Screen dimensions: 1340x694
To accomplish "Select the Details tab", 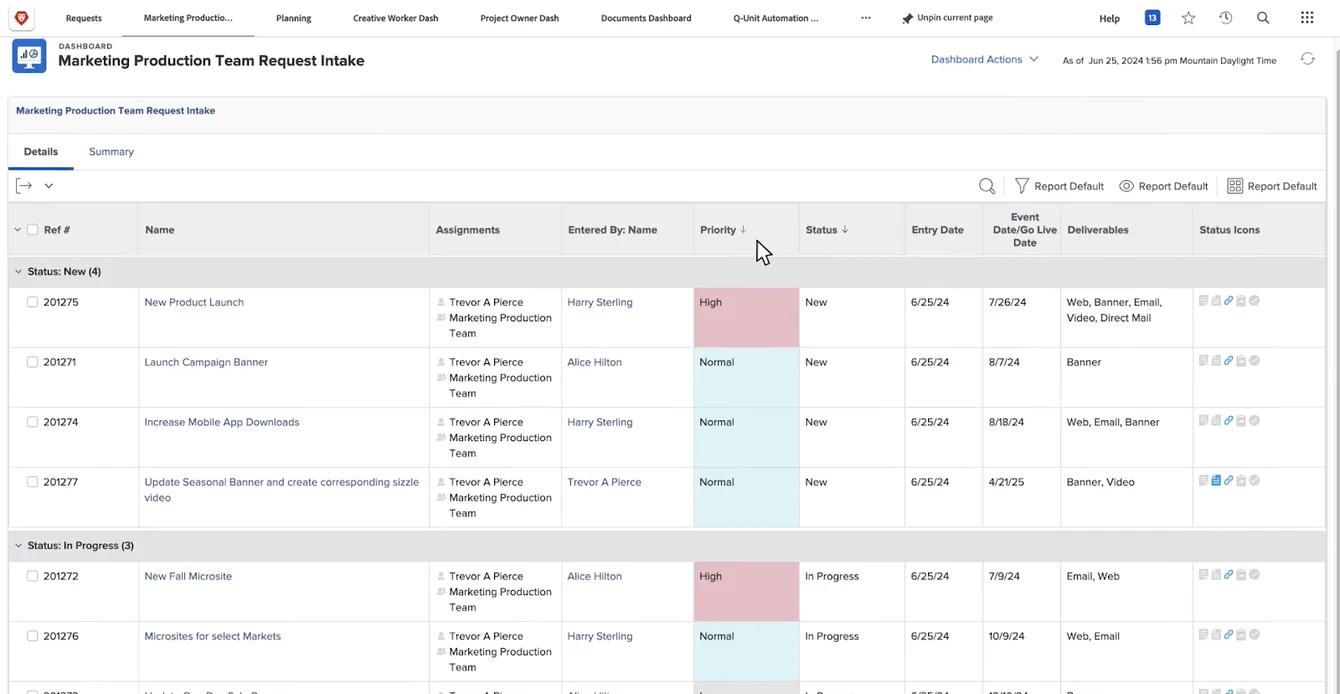I will (x=41, y=152).
